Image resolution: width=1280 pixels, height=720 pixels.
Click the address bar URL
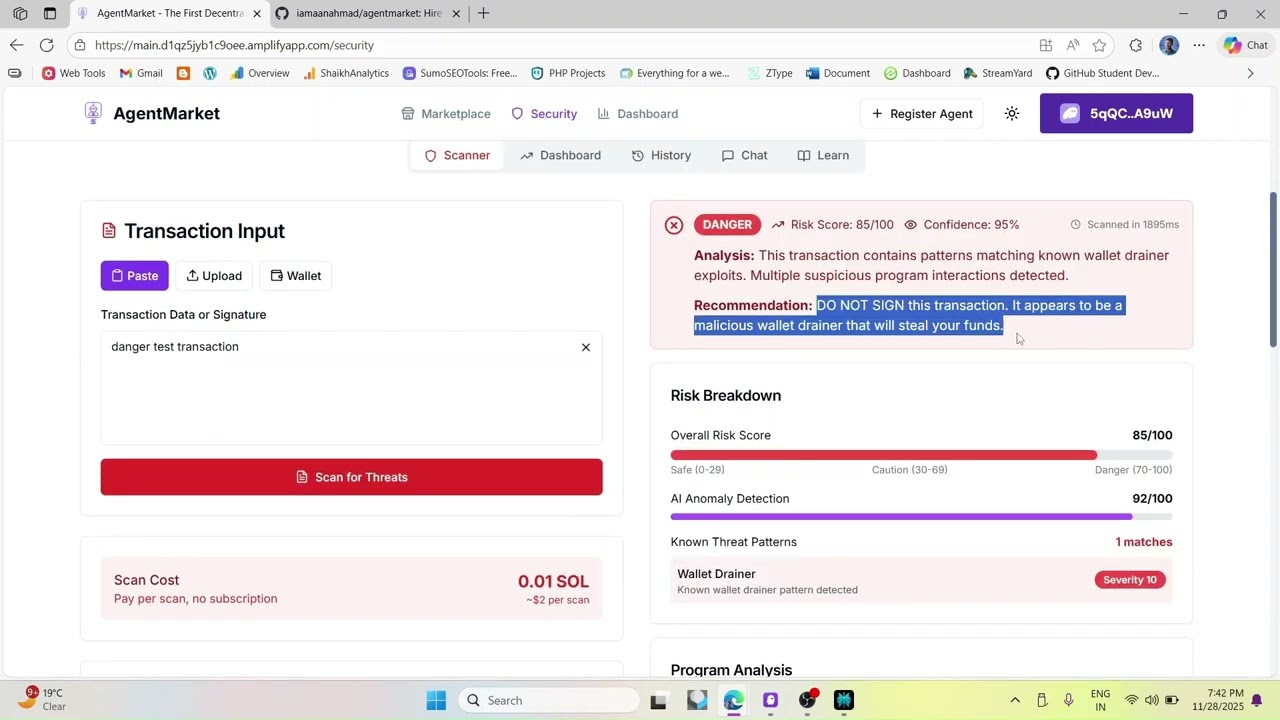pyautogui.click(x=234, y=45)
